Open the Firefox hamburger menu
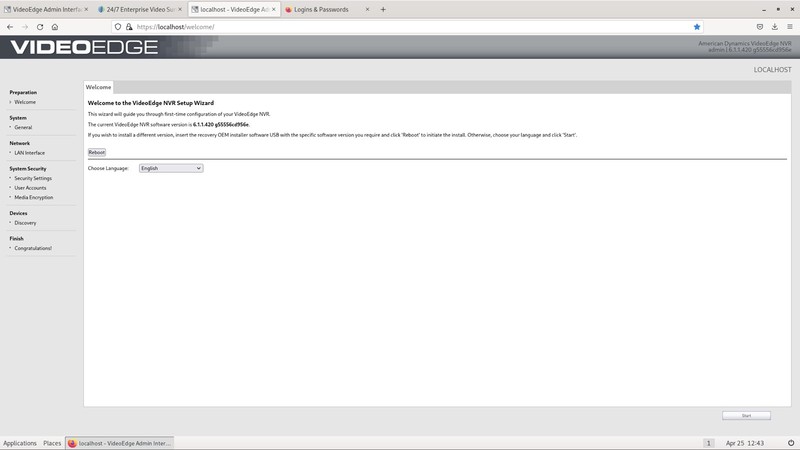 click(x=790, y=27)
